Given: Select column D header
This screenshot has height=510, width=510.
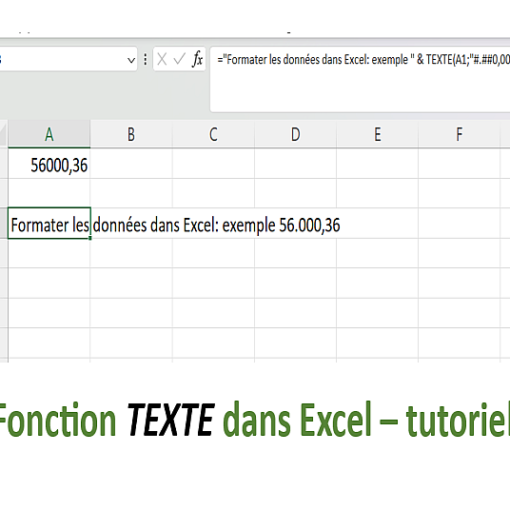Looking at the screenshot, I should click(295, 134).
